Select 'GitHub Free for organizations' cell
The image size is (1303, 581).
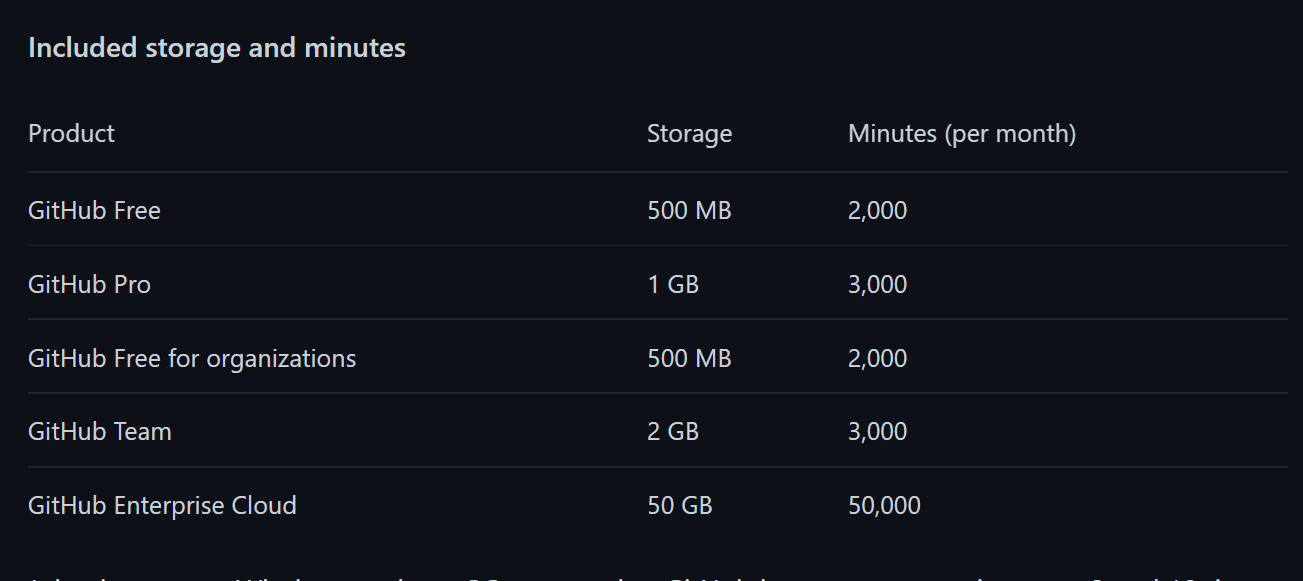[x=191, y=358]
